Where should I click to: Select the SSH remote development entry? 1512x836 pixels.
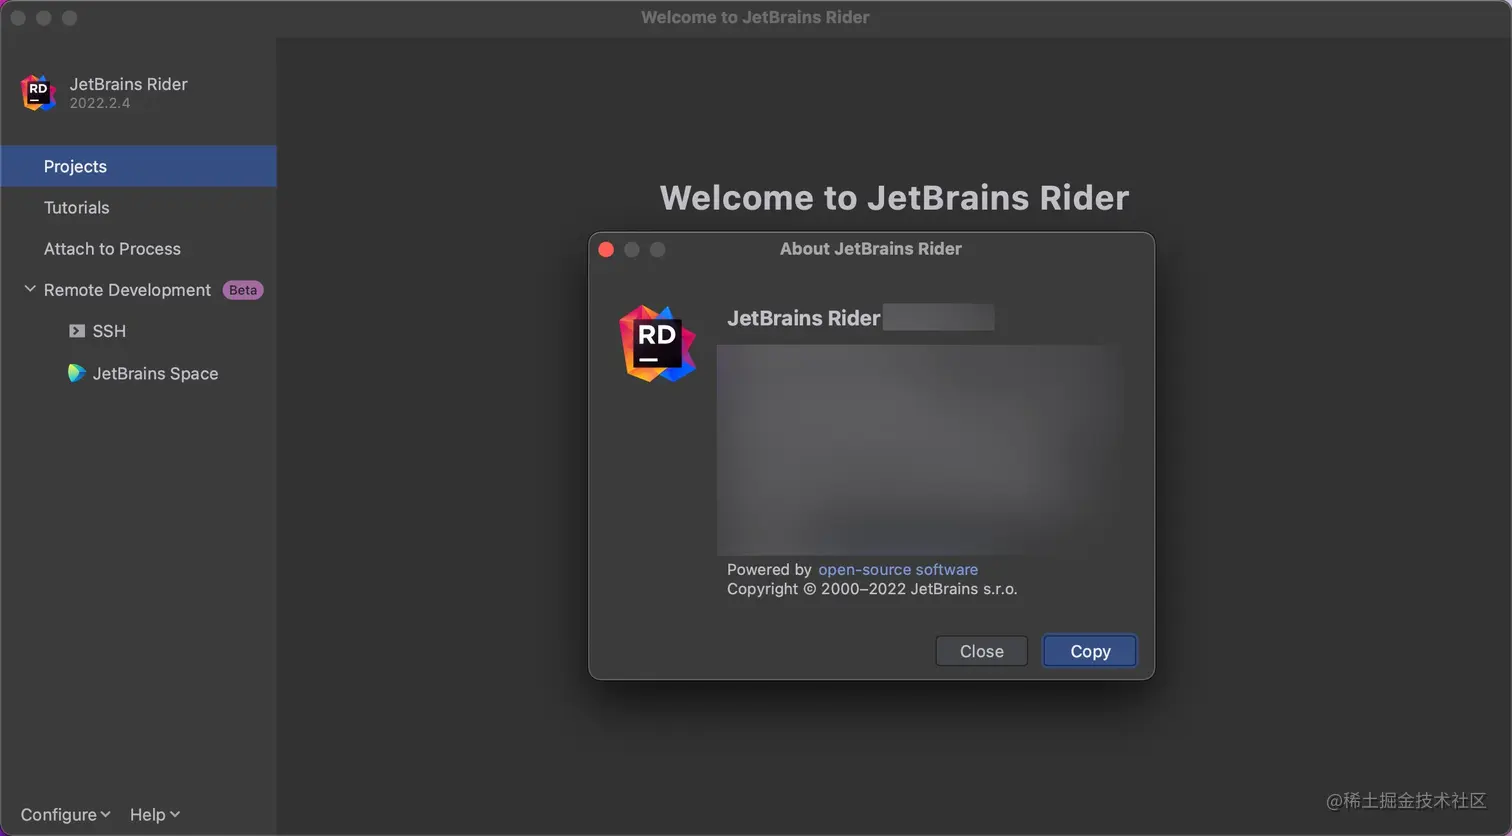[x=109, y=331]
